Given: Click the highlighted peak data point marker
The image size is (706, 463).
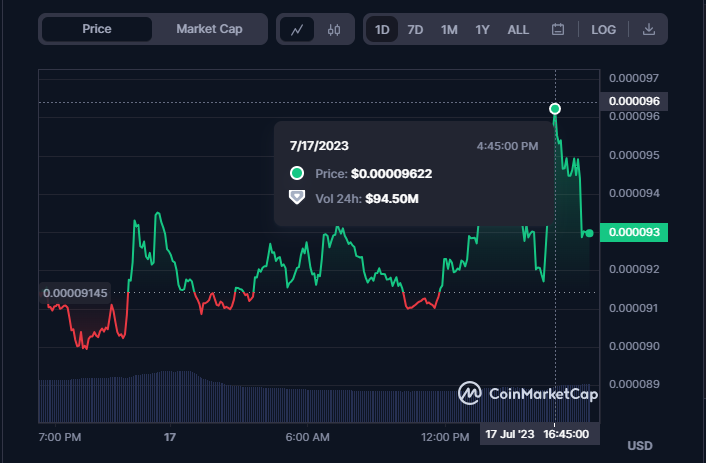Looking at the screenshot, I should (x=555, y=109).
